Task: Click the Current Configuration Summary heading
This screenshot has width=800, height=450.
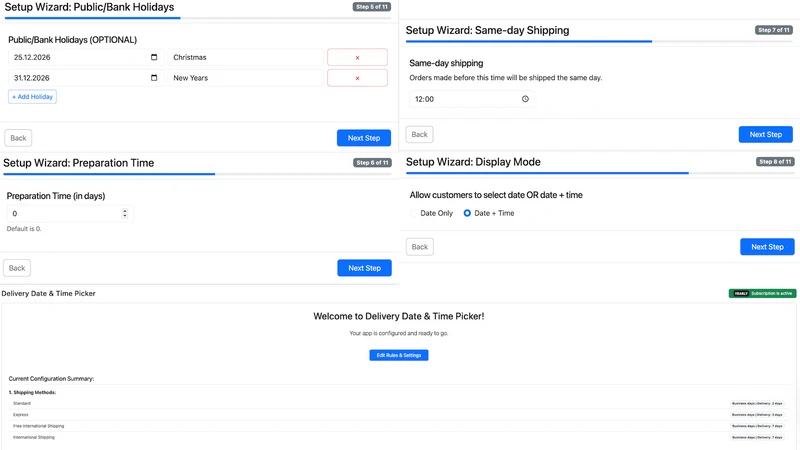Action: [x=51, y=379]
